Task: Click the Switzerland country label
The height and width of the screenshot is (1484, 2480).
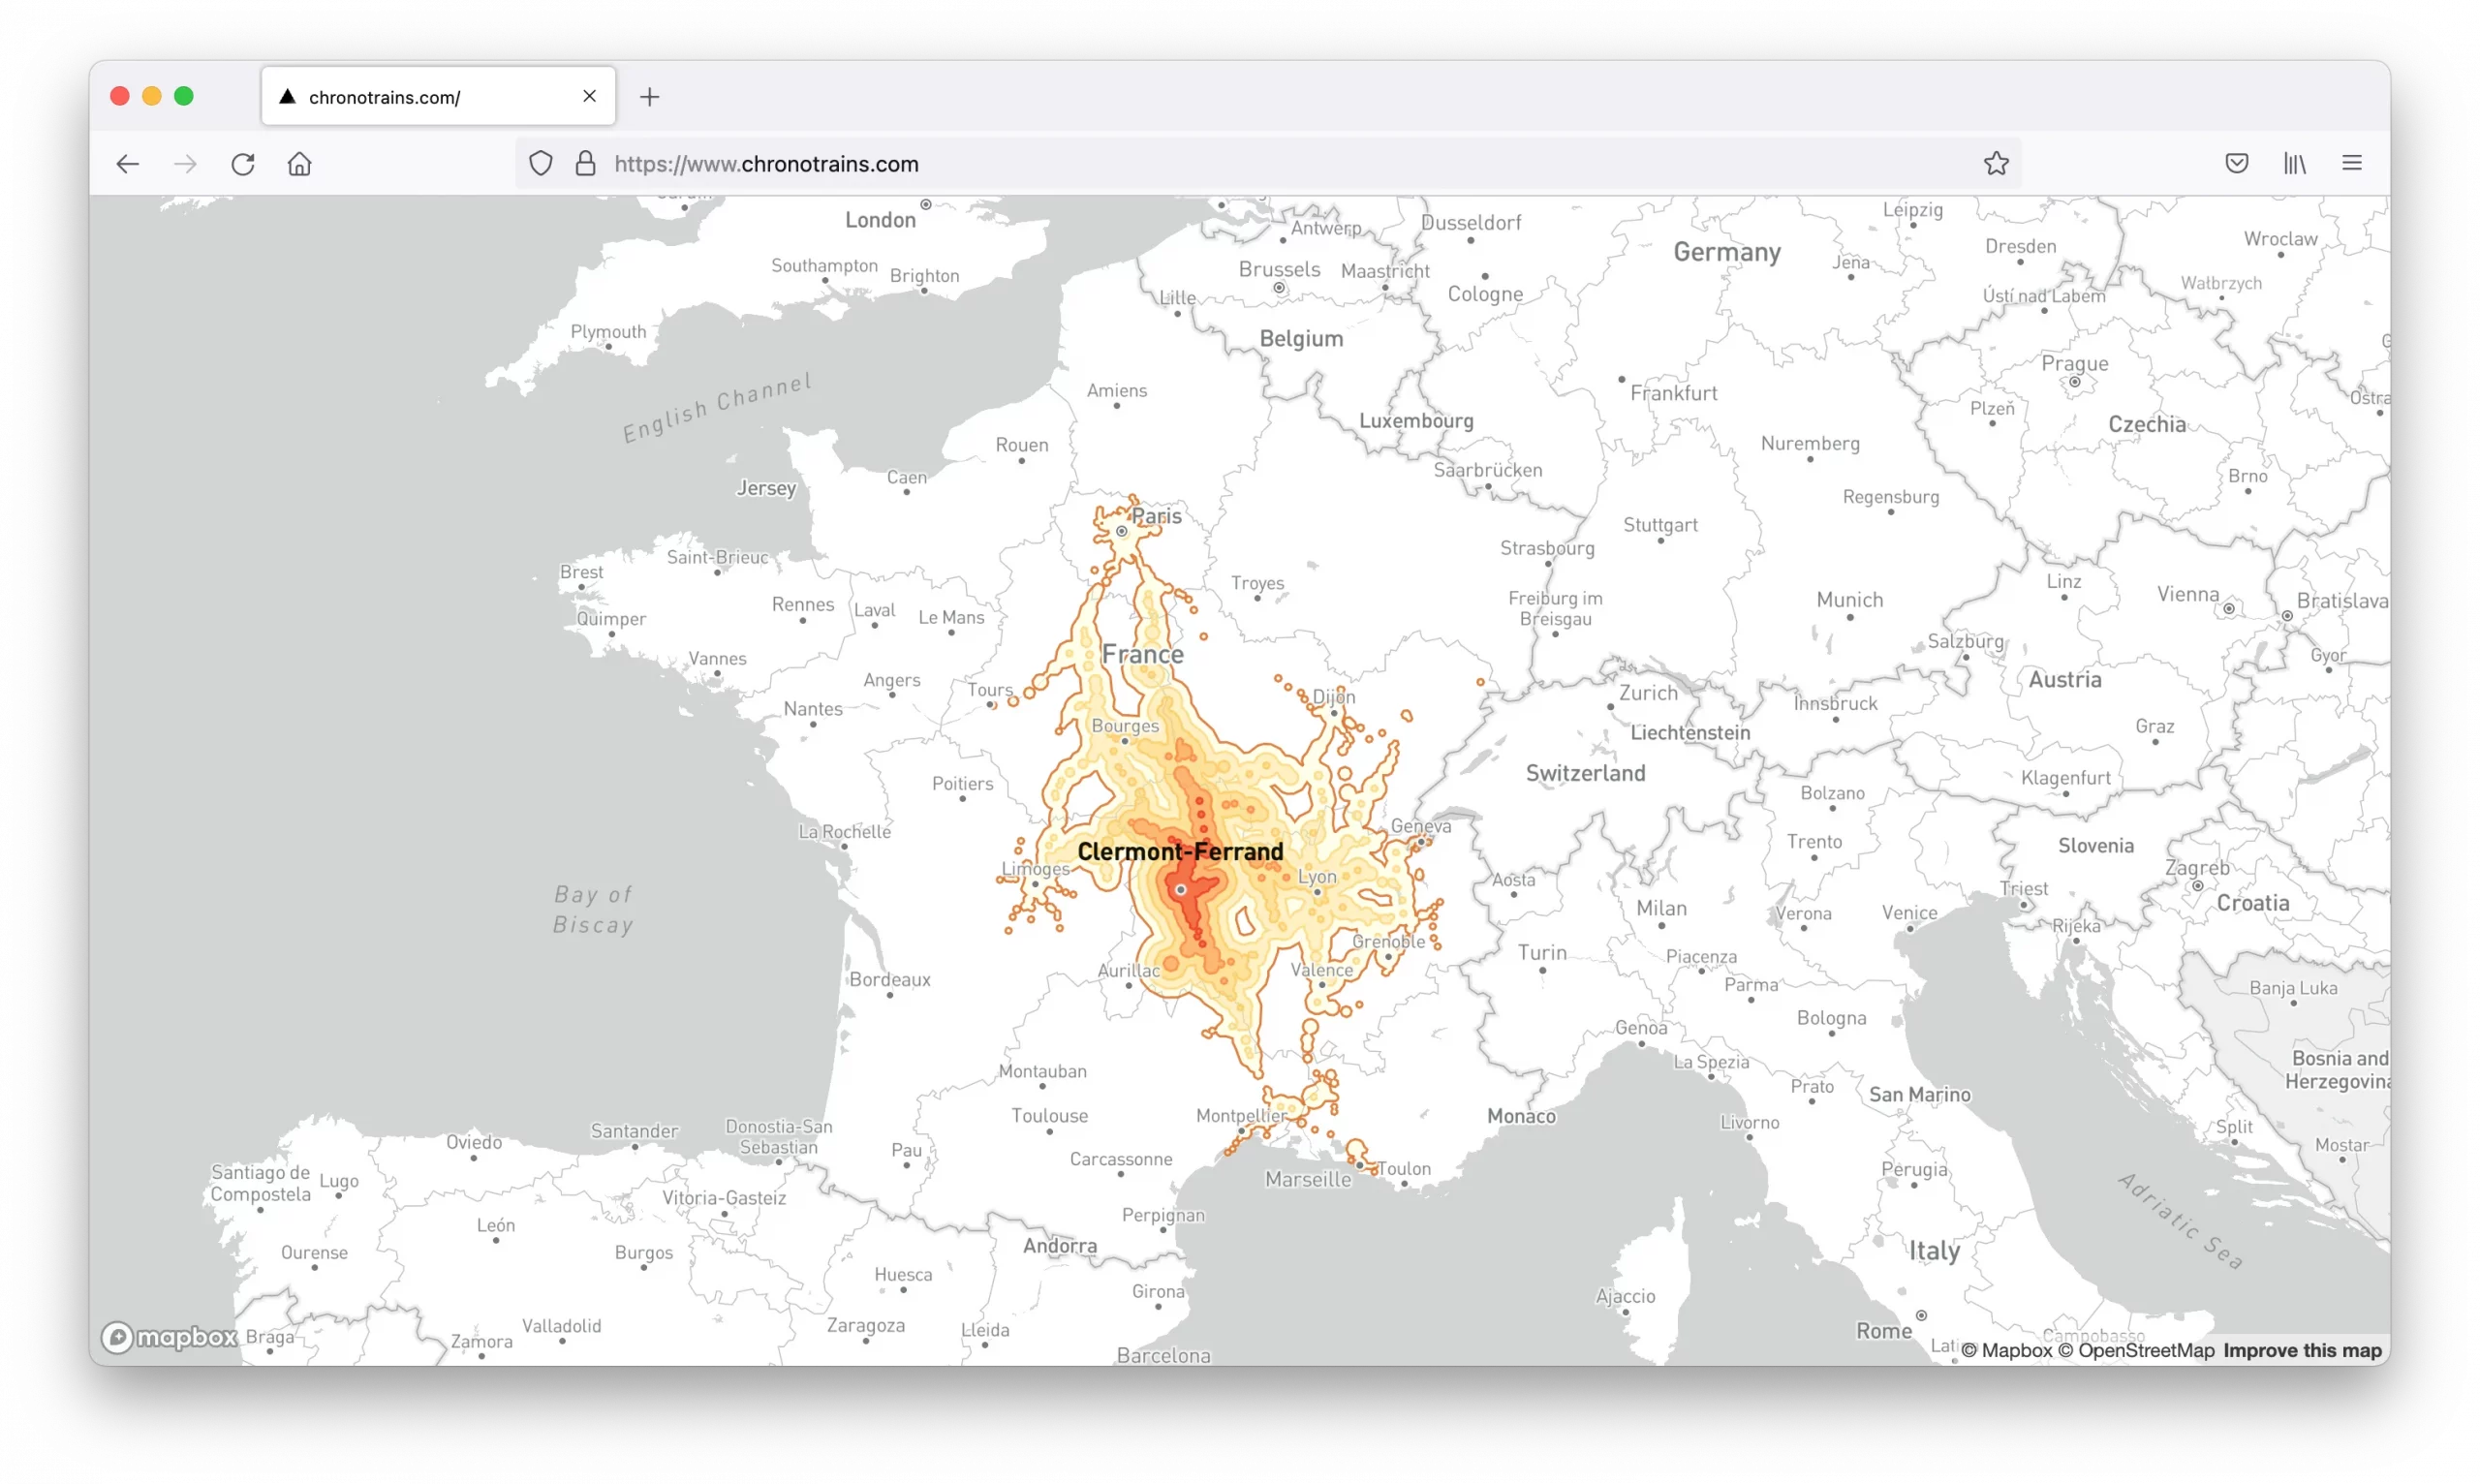Action: tap(1585, 773)
